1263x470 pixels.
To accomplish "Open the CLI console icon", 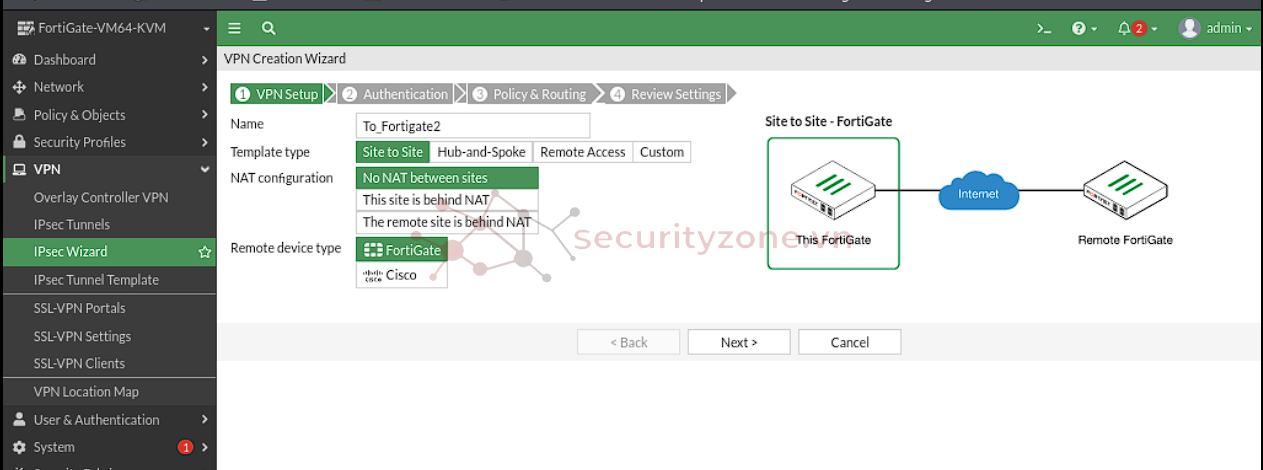I will tap(1044, 29).
